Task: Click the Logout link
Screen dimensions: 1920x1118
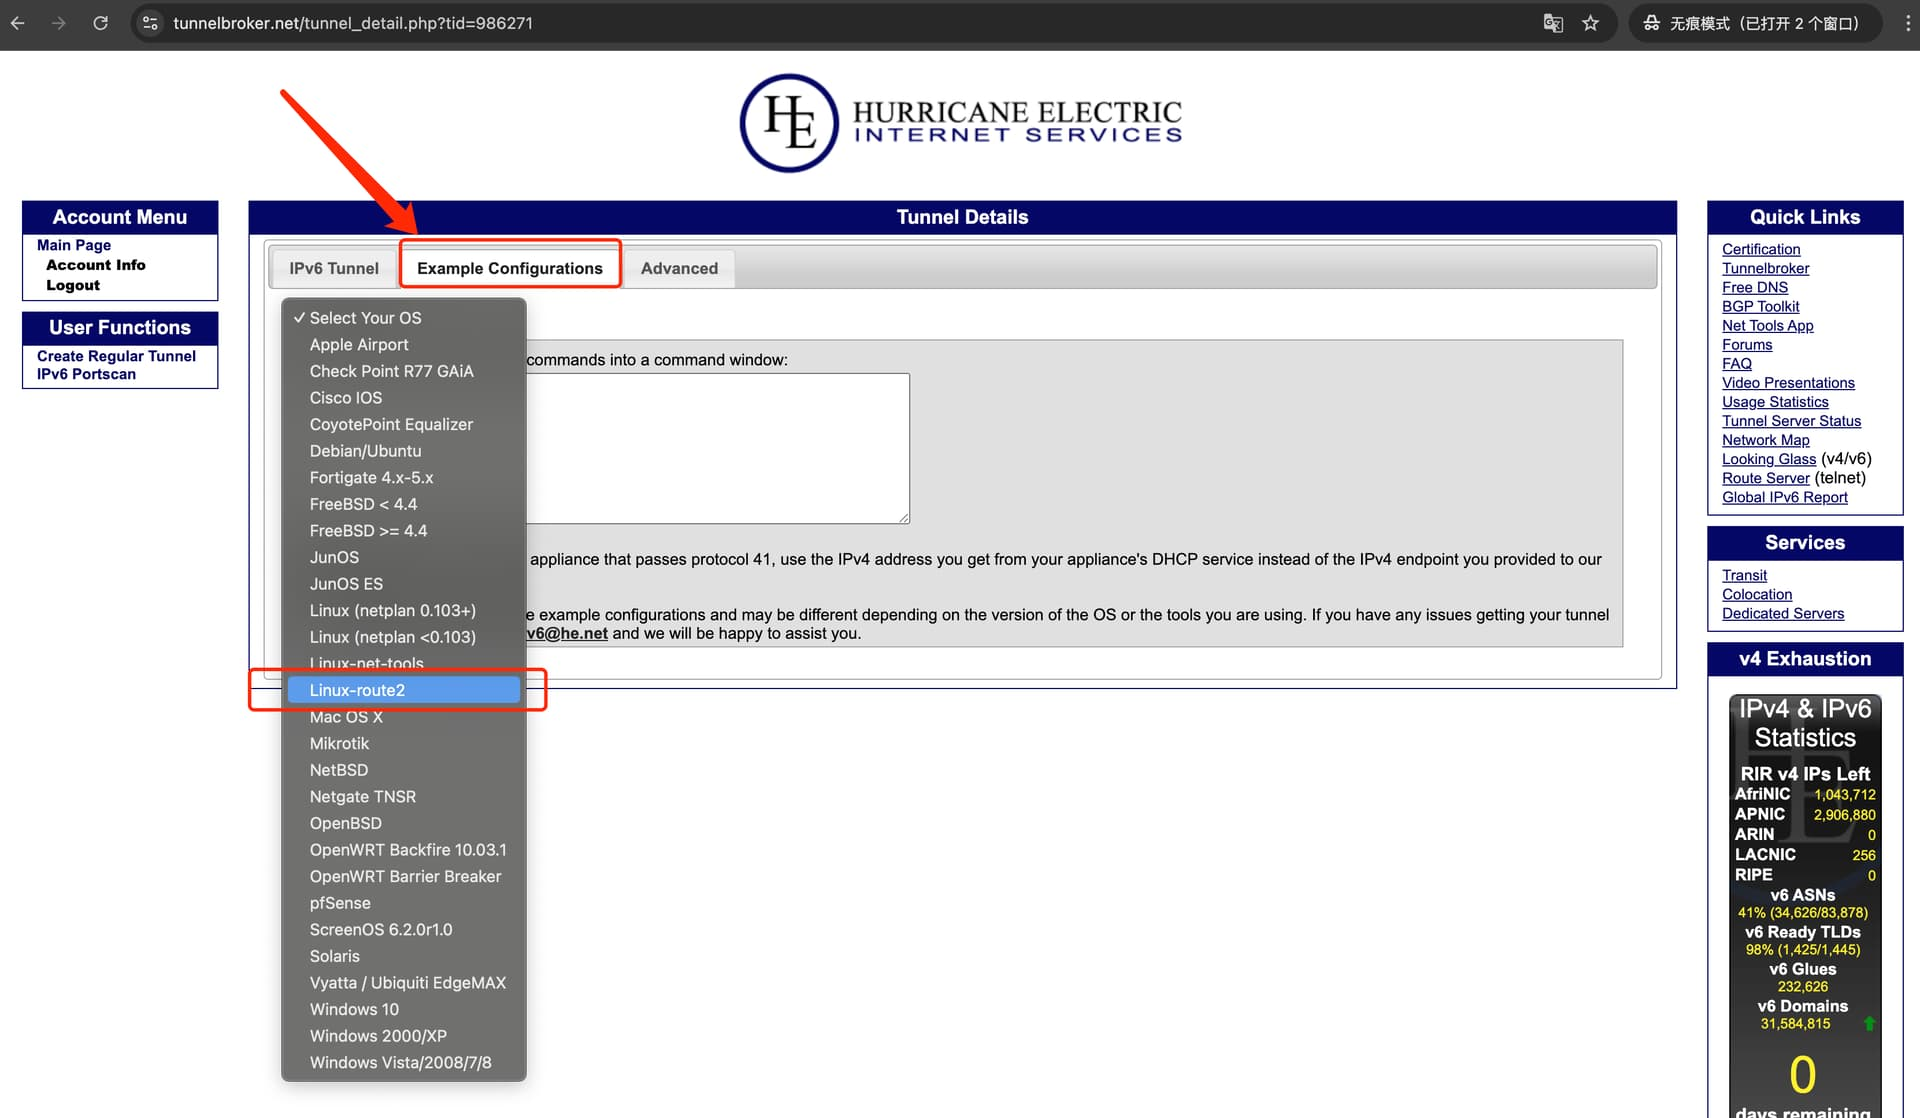Action: click(73, 285)
